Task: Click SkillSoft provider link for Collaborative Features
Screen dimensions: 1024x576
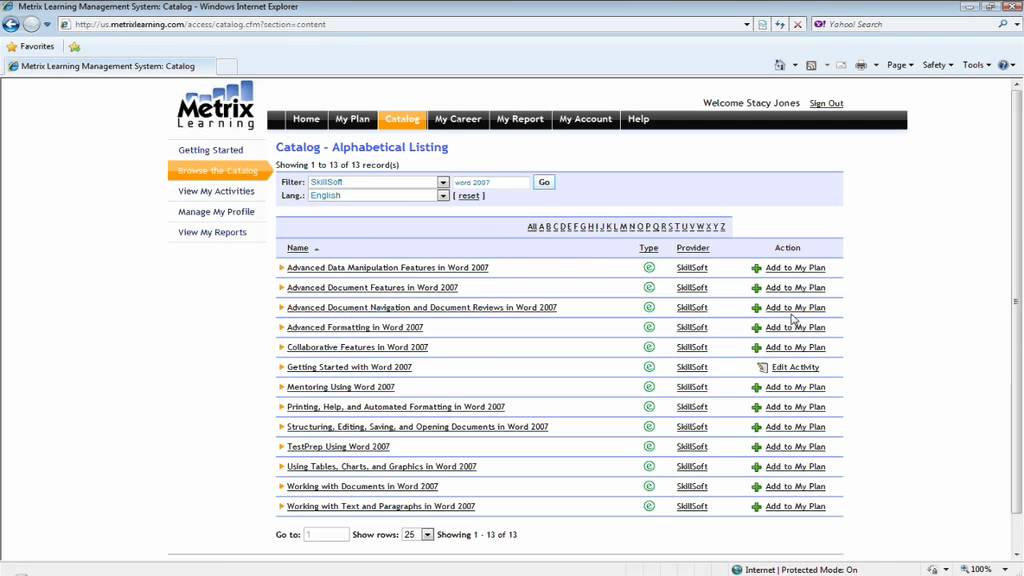Action: [692, 347]
